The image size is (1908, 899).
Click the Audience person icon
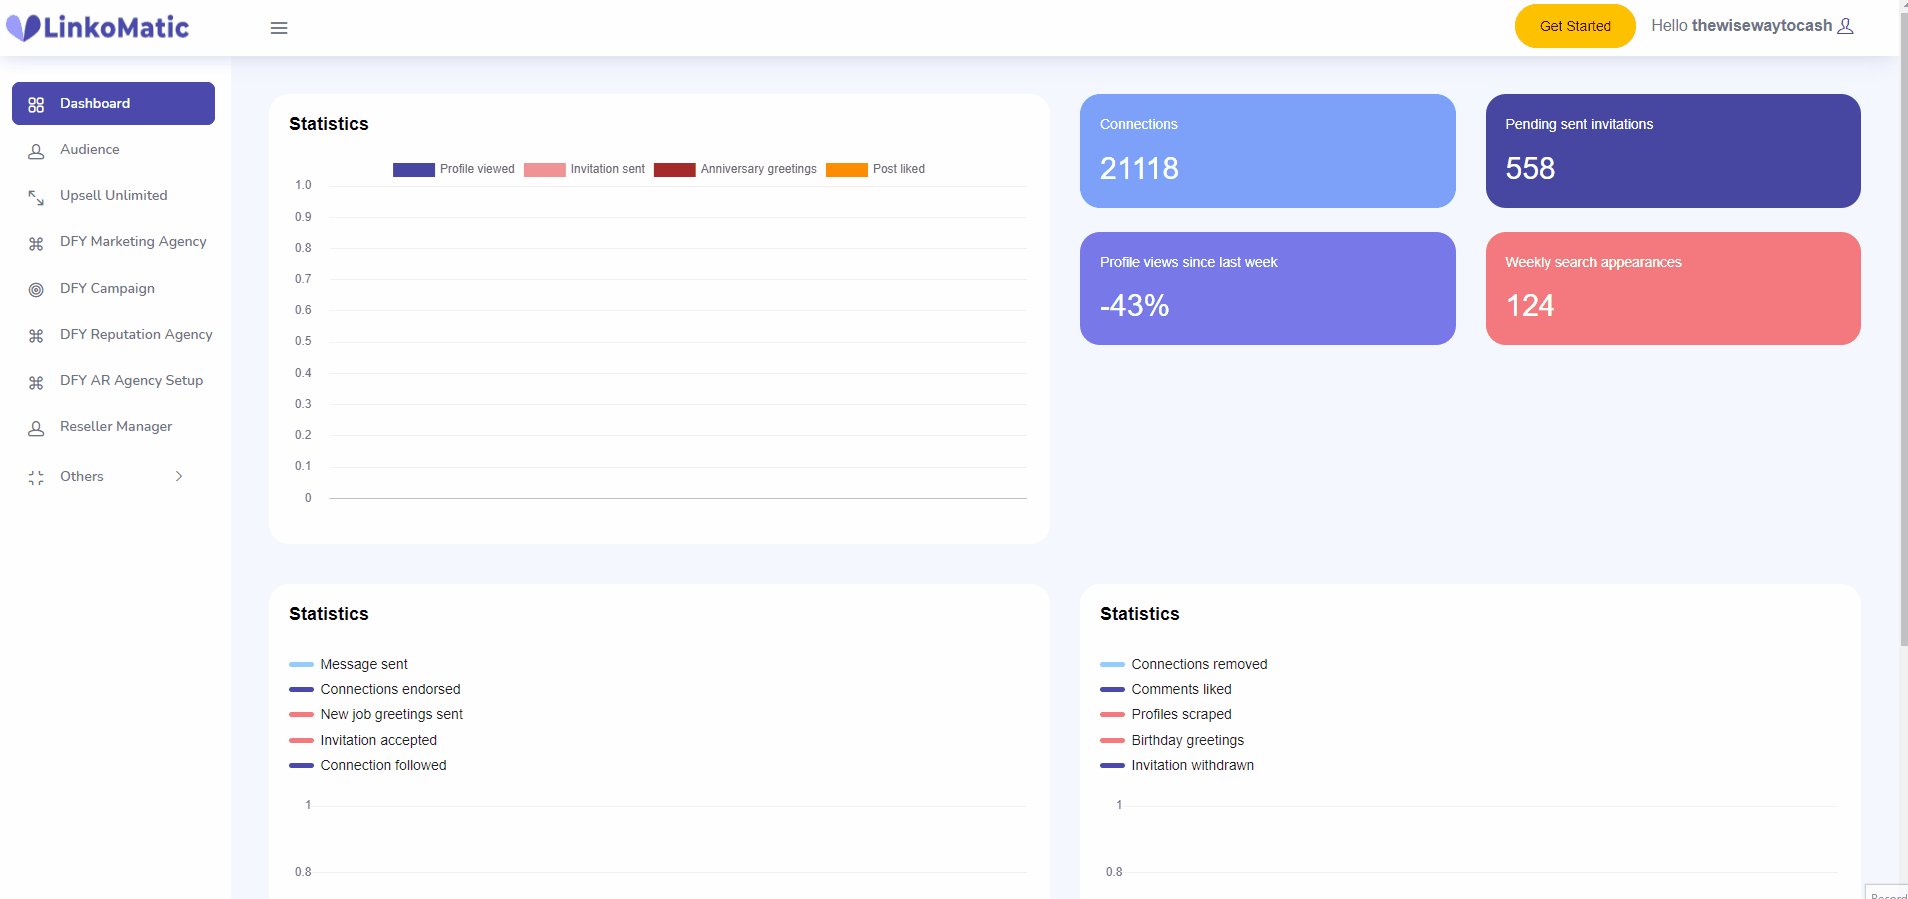pyautogui.click(x=36, y=151)
